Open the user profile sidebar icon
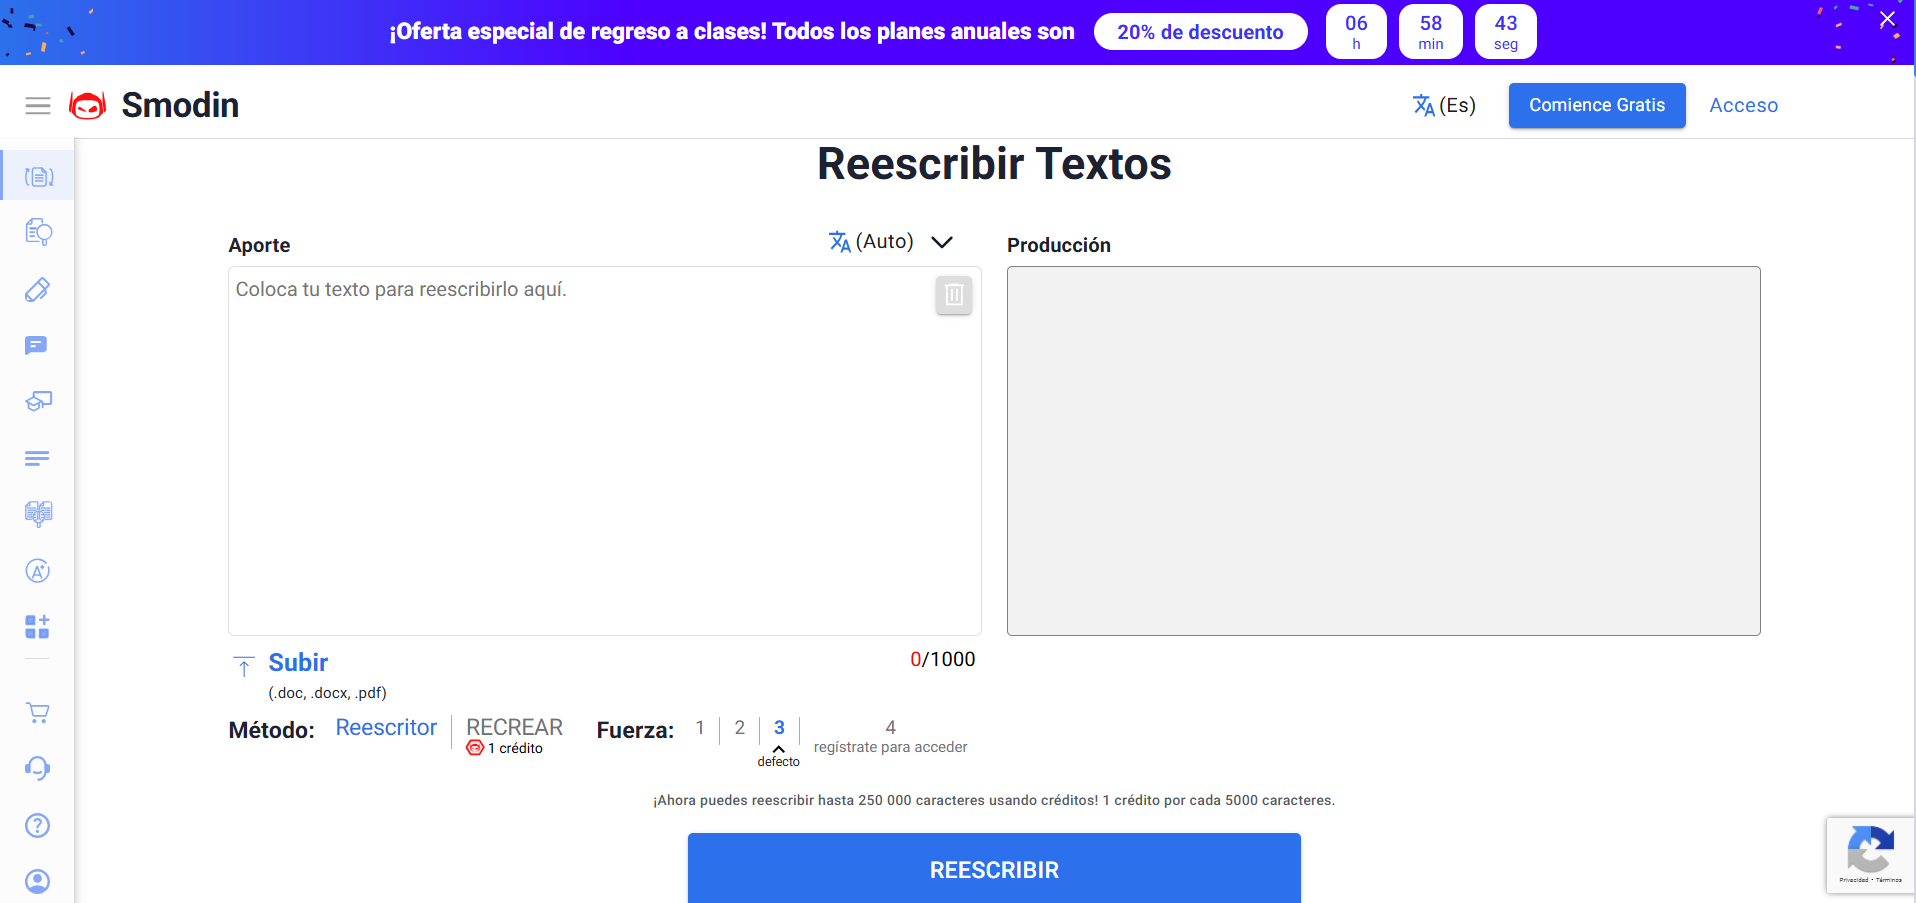Screen dimensions: 1916x903 [38, 881]
